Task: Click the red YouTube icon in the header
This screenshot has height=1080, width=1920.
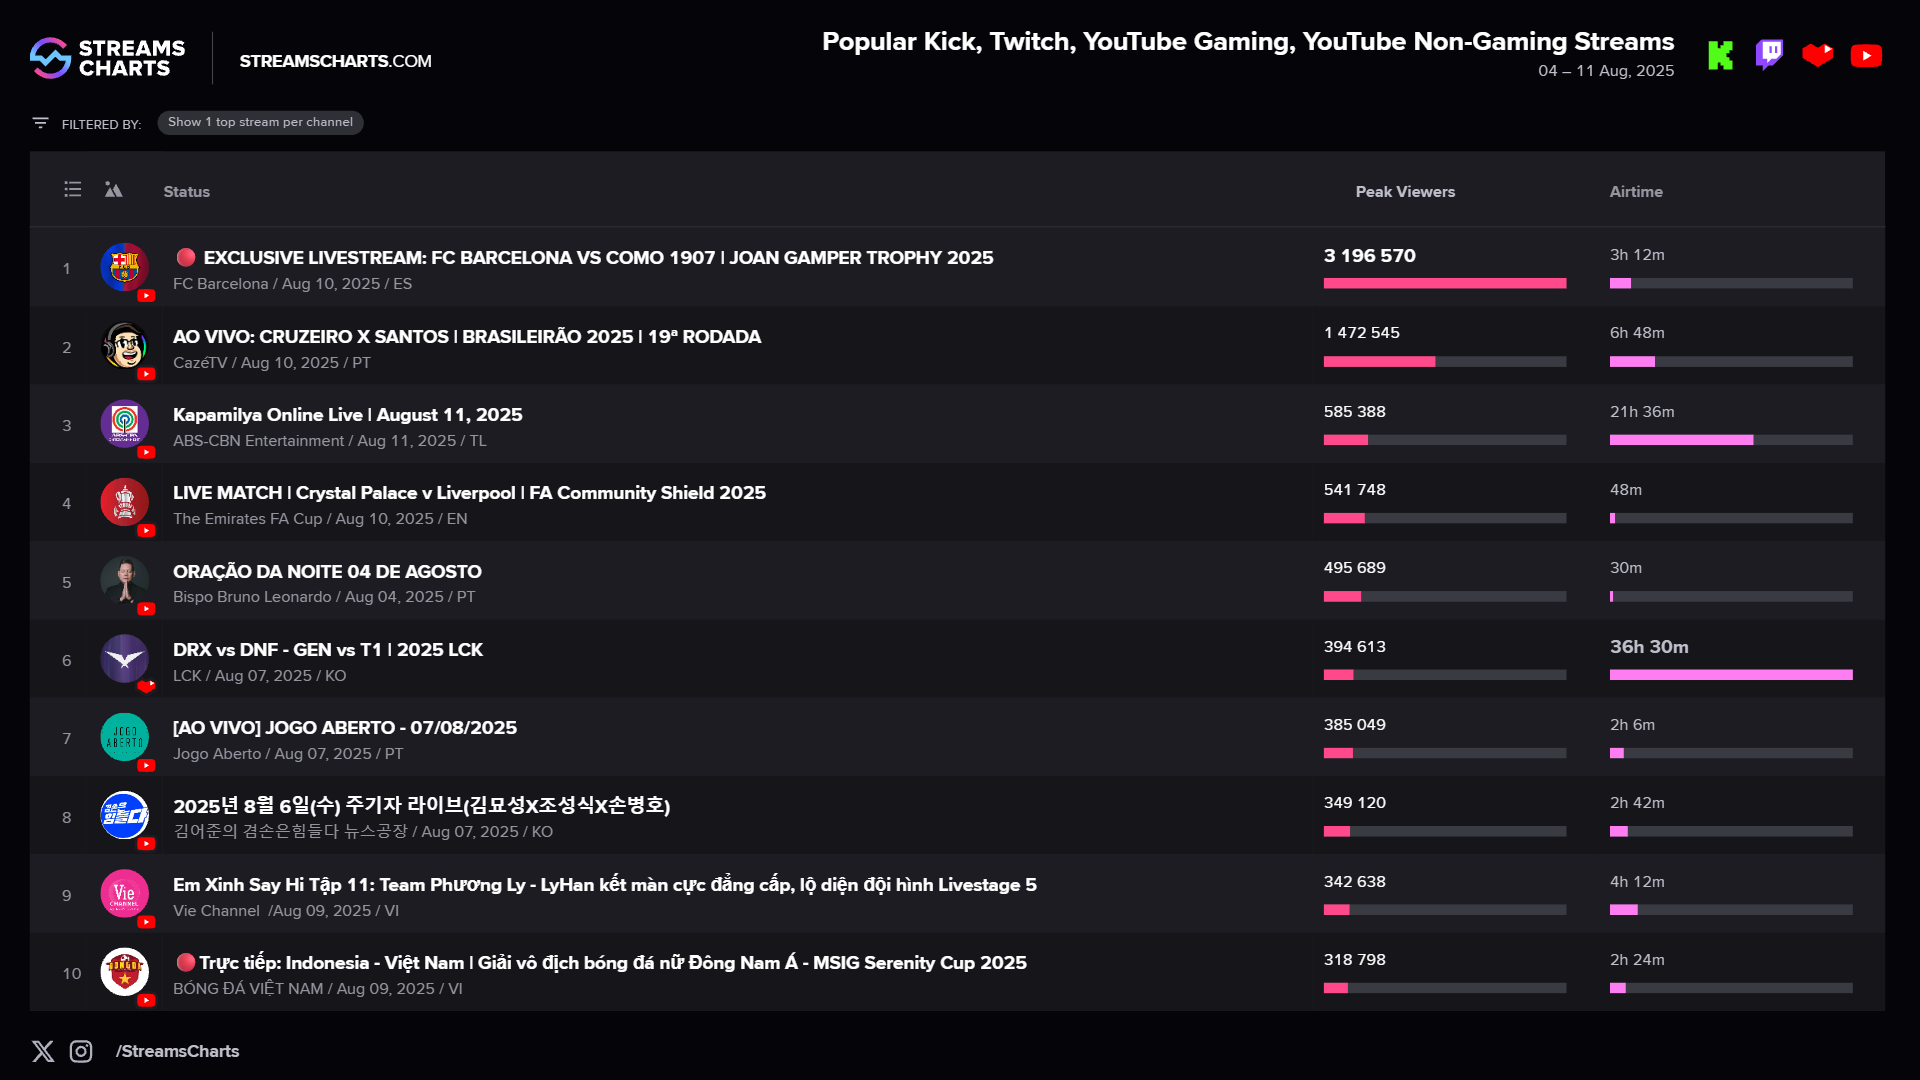Action: point(1866,56)
